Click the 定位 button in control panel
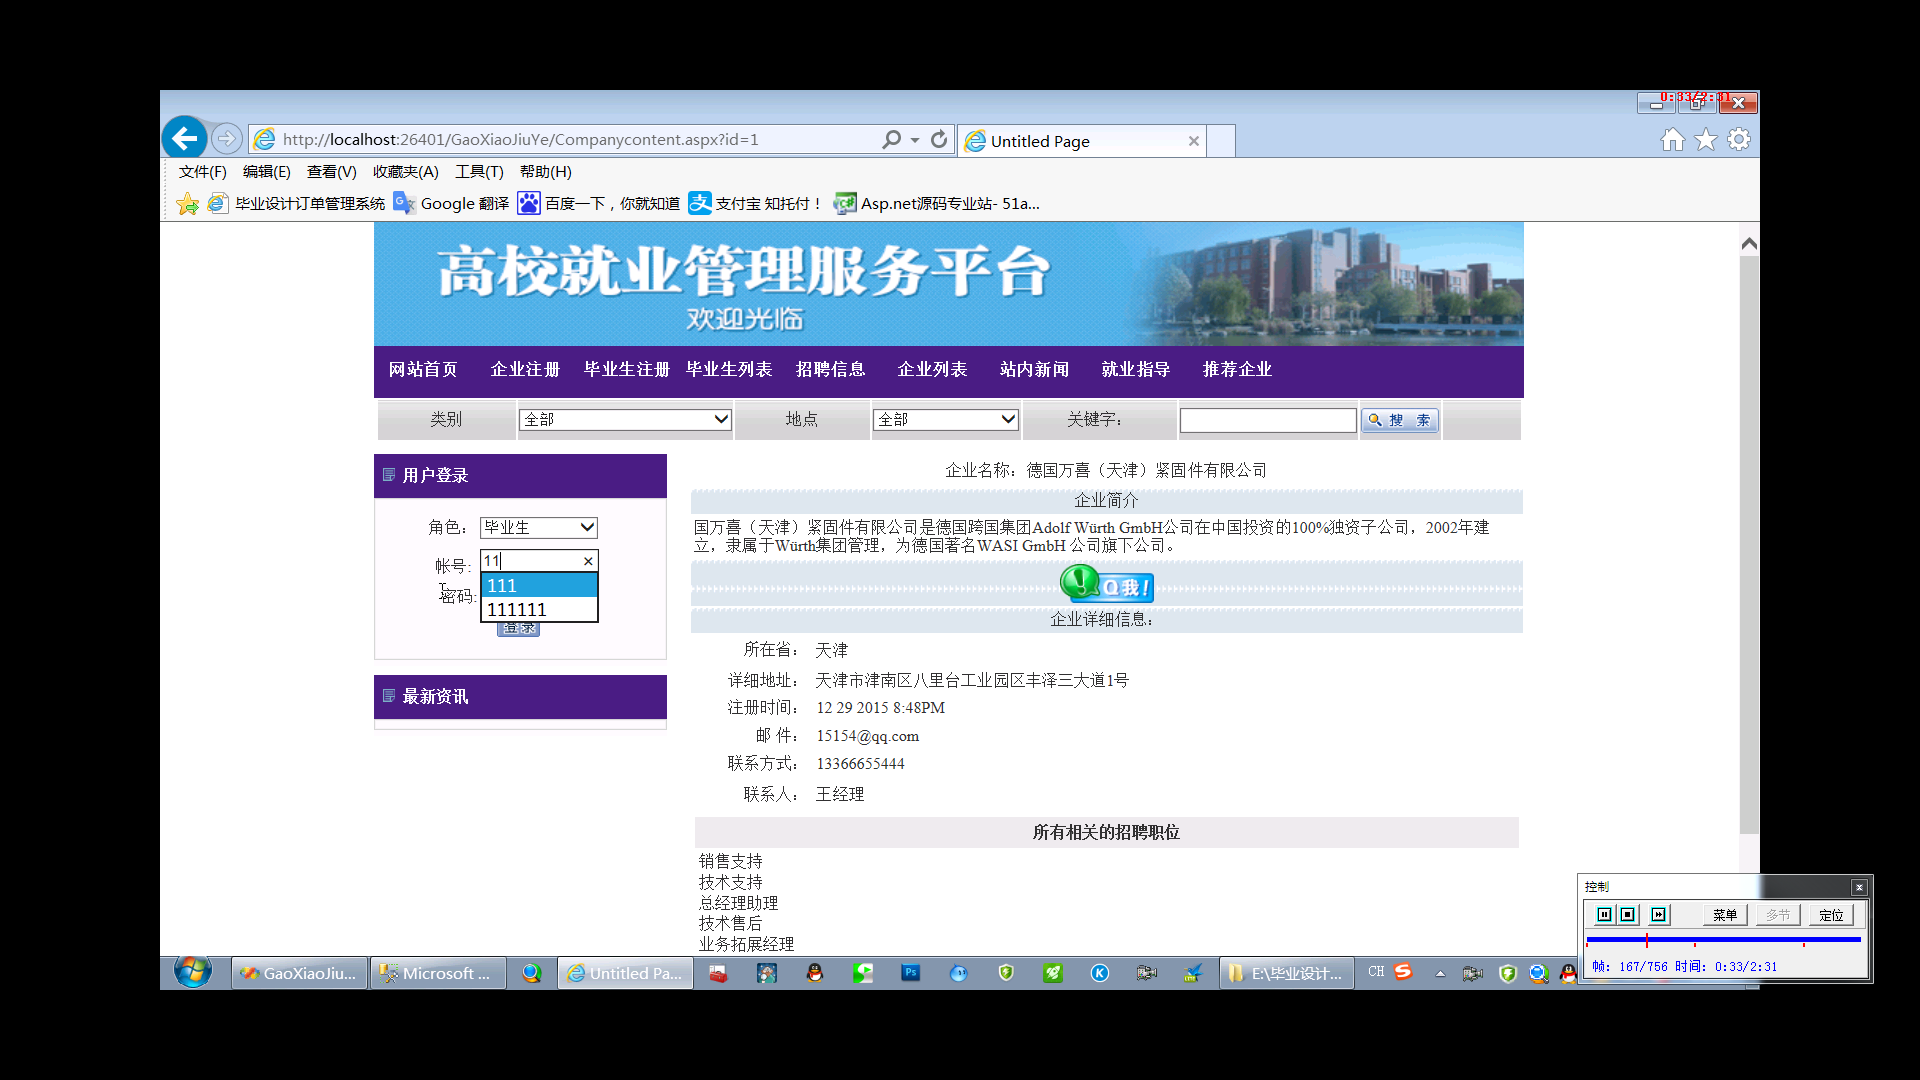The width and height of the screenshot is (1920, 1080). click(1831, 915)
